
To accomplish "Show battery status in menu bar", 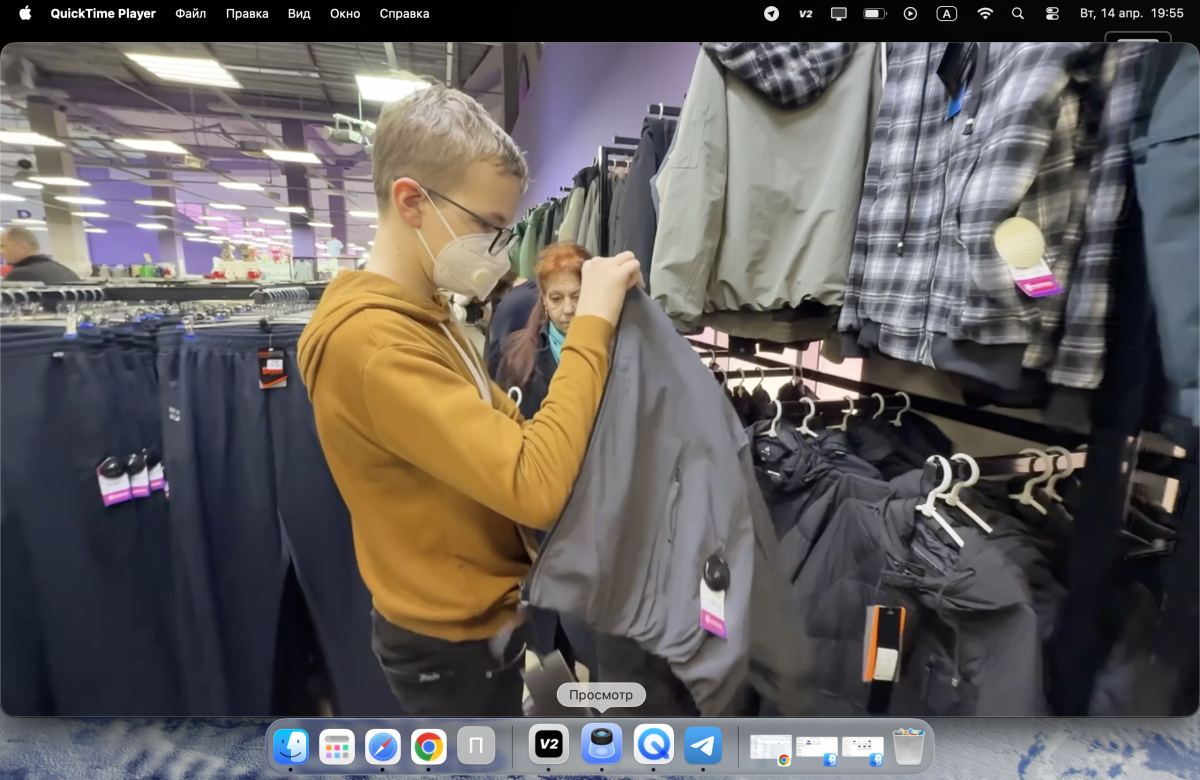I will pyautogui.click(x=875, y=14).
